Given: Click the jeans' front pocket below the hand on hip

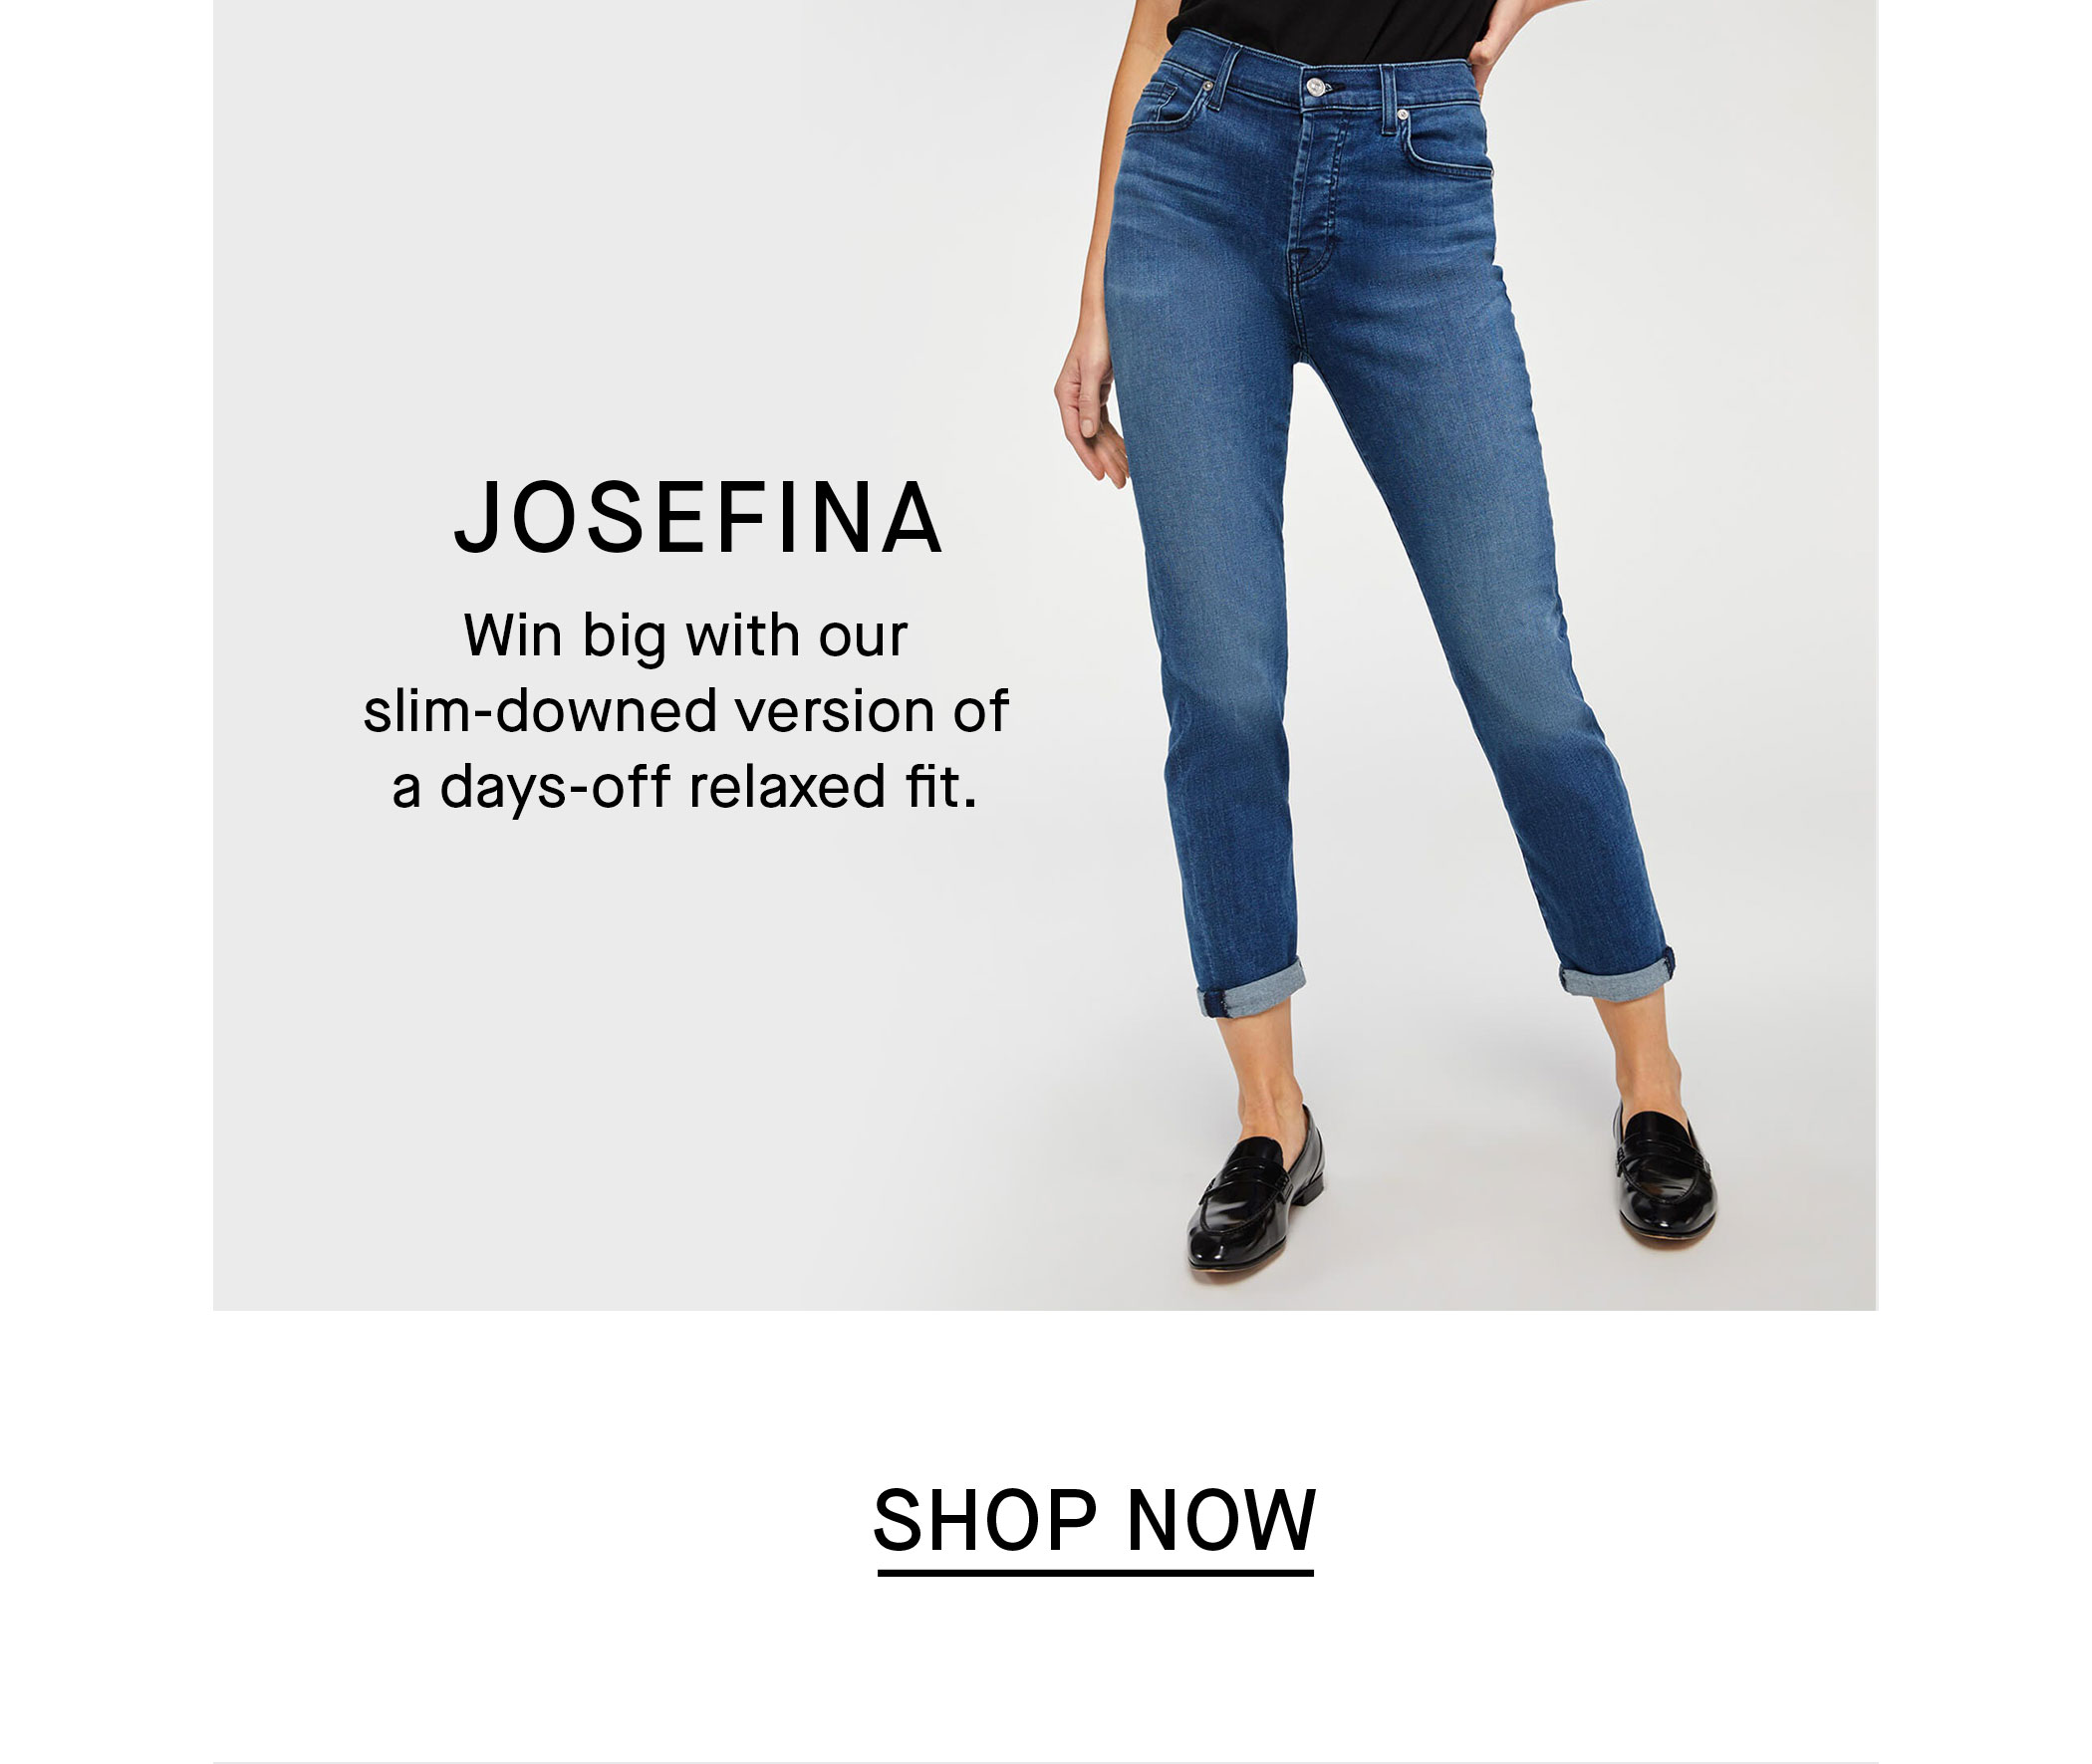Looking at the screenshot, I should (x=1447, y=147).
